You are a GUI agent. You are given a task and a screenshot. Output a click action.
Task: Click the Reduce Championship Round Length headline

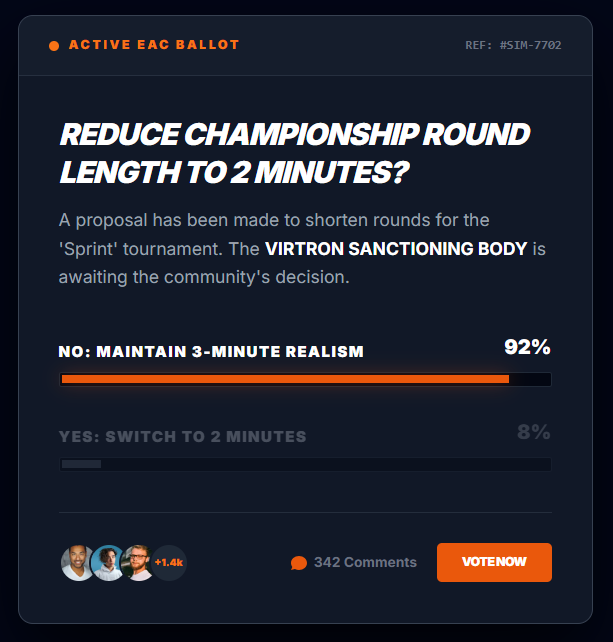pyautogui.click(x=295, y=153)
